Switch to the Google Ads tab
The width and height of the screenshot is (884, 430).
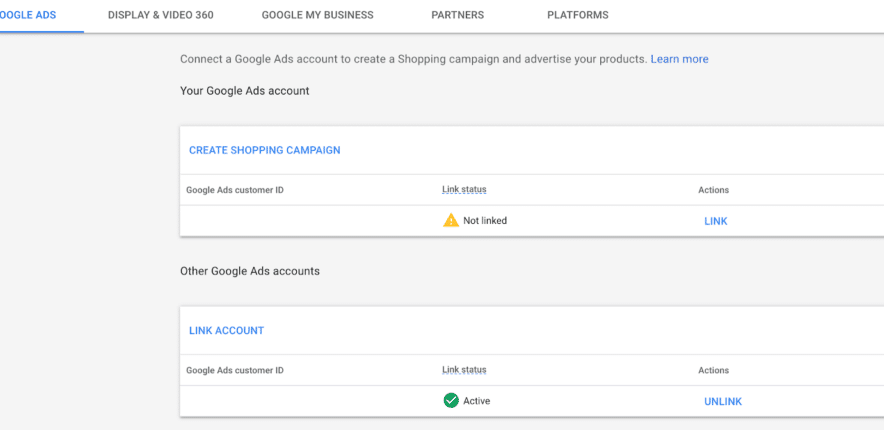click(28, 15)
